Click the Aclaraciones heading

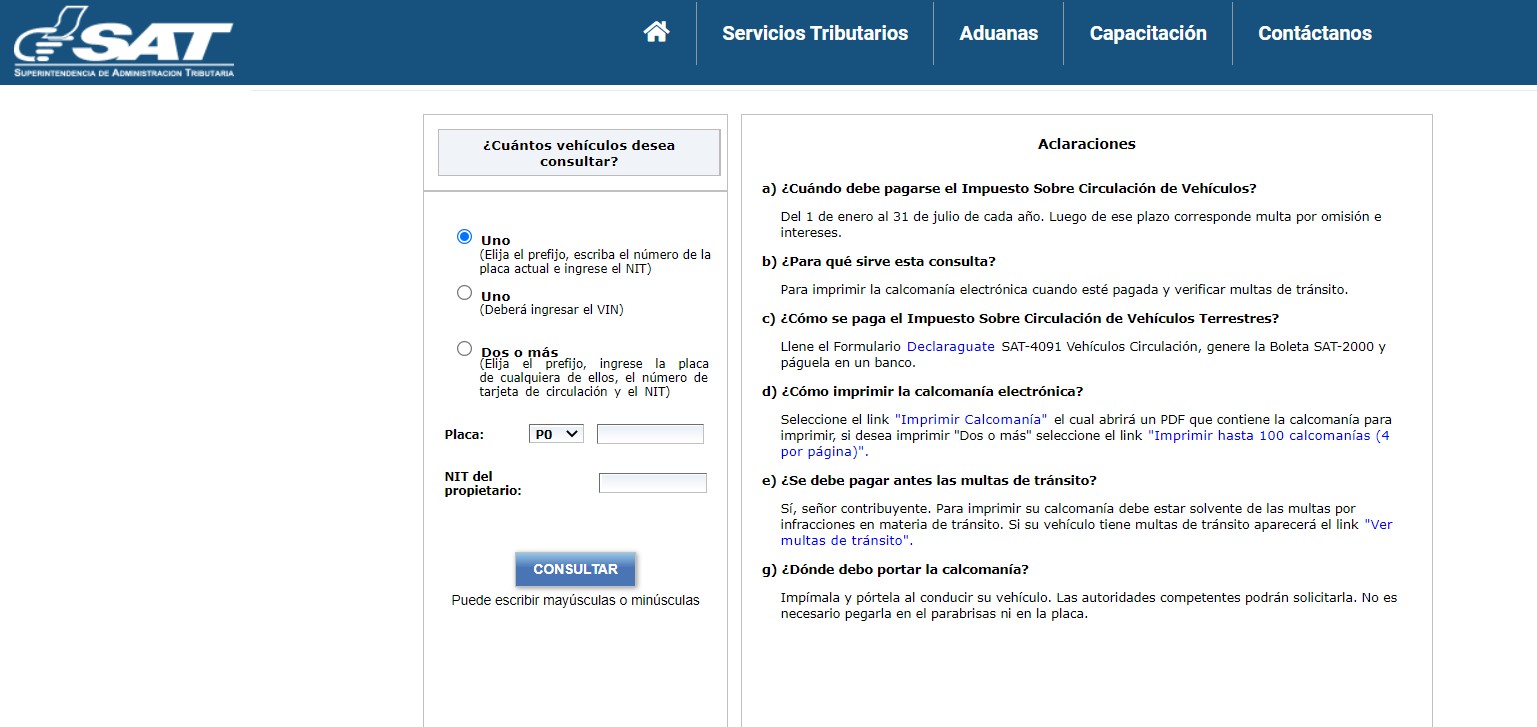pyautogui.click(x=1086, y=144)
